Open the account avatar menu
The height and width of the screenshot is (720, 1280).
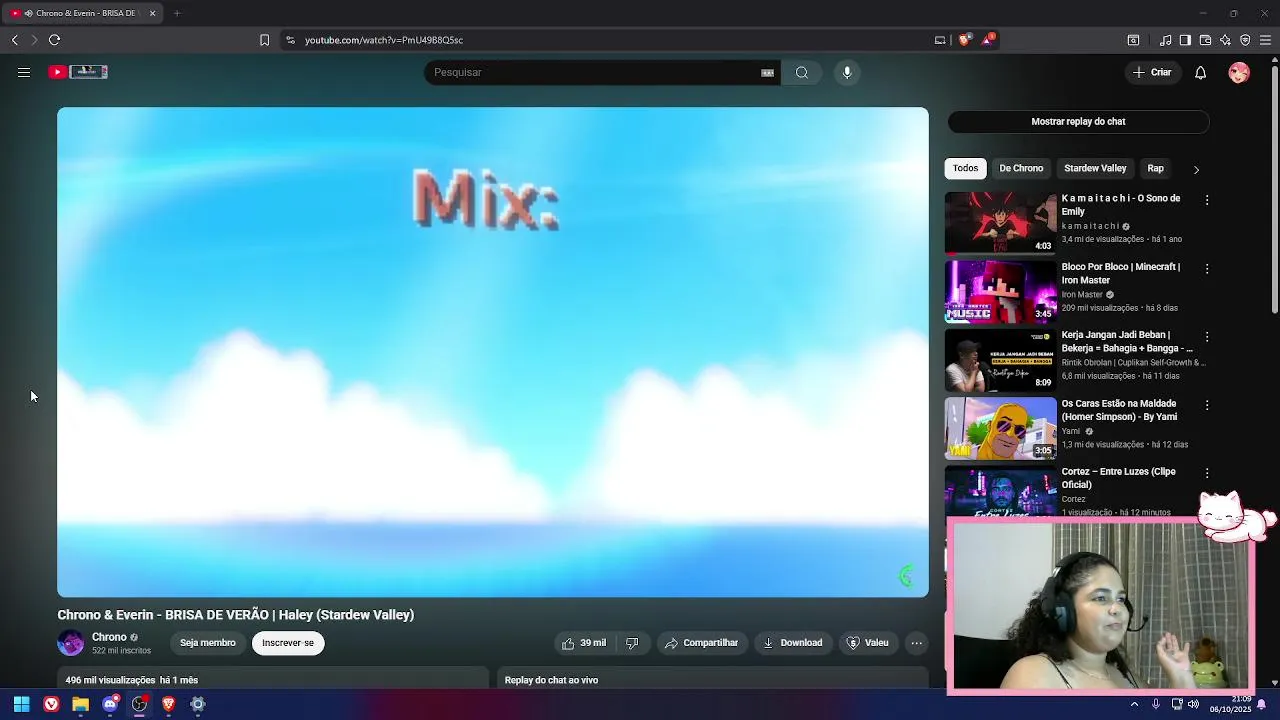(x=1239, y=72)
